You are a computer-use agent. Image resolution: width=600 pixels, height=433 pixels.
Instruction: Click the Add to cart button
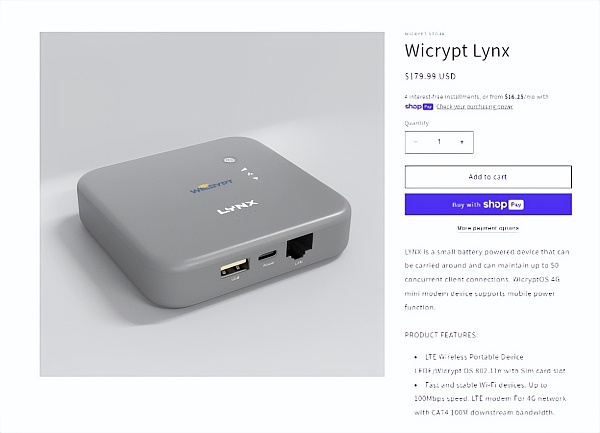pos(488,177)
